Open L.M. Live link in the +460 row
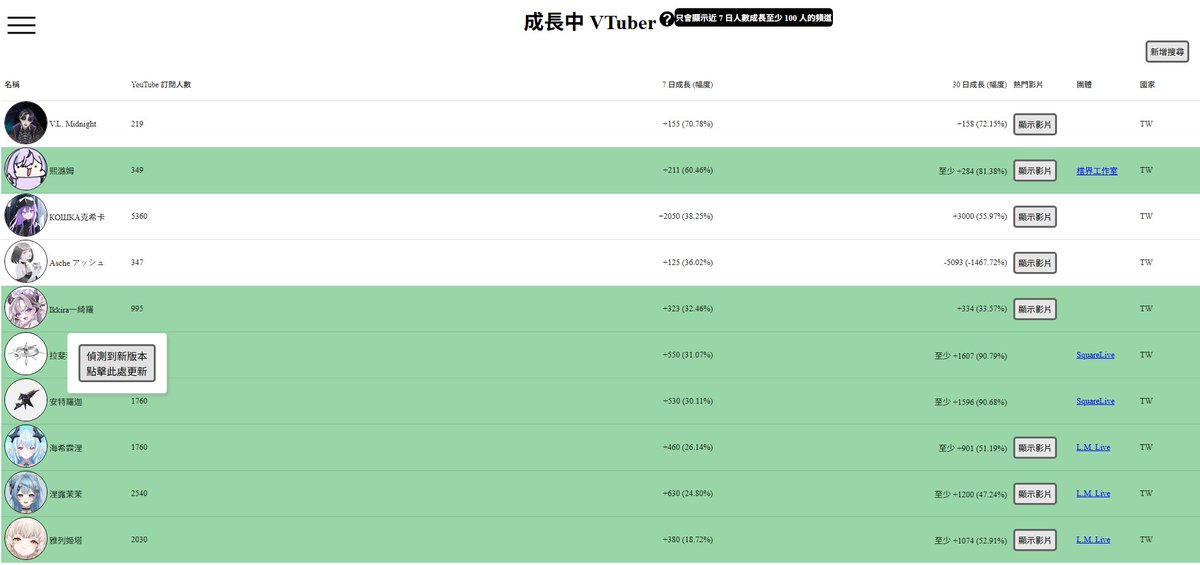This screenshot has width=1200, height=565. (1093, 447)
